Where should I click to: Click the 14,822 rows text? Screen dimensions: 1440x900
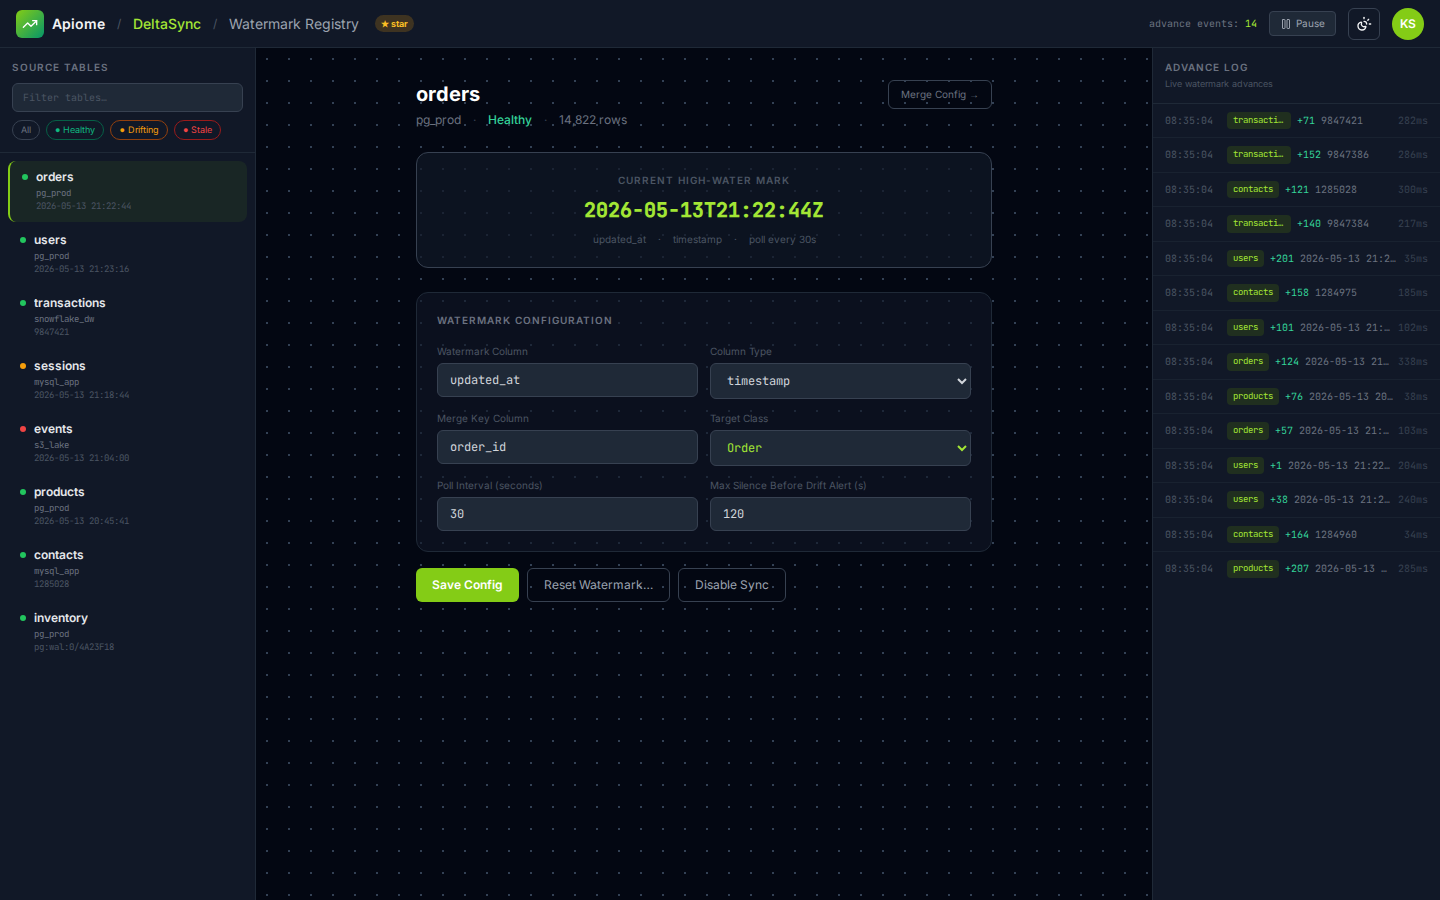(x=593, y=120)
